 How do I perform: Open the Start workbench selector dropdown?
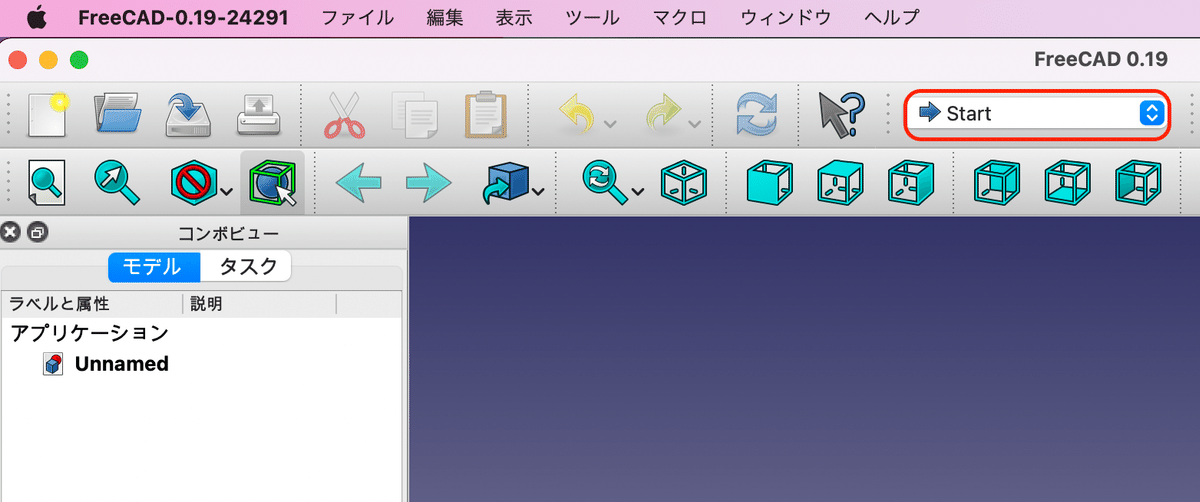click(x=1037, y=113)
